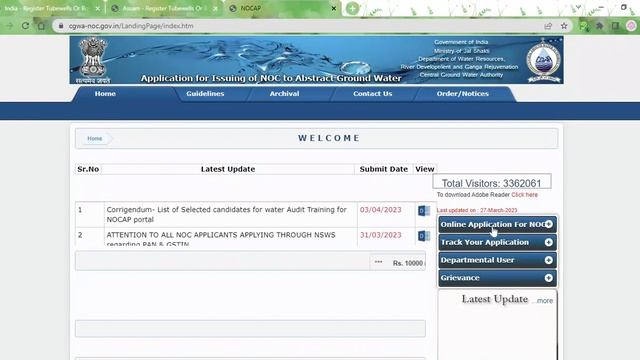
Task: Click the Online Application For NOC button
Action: [x=497, y=224]
